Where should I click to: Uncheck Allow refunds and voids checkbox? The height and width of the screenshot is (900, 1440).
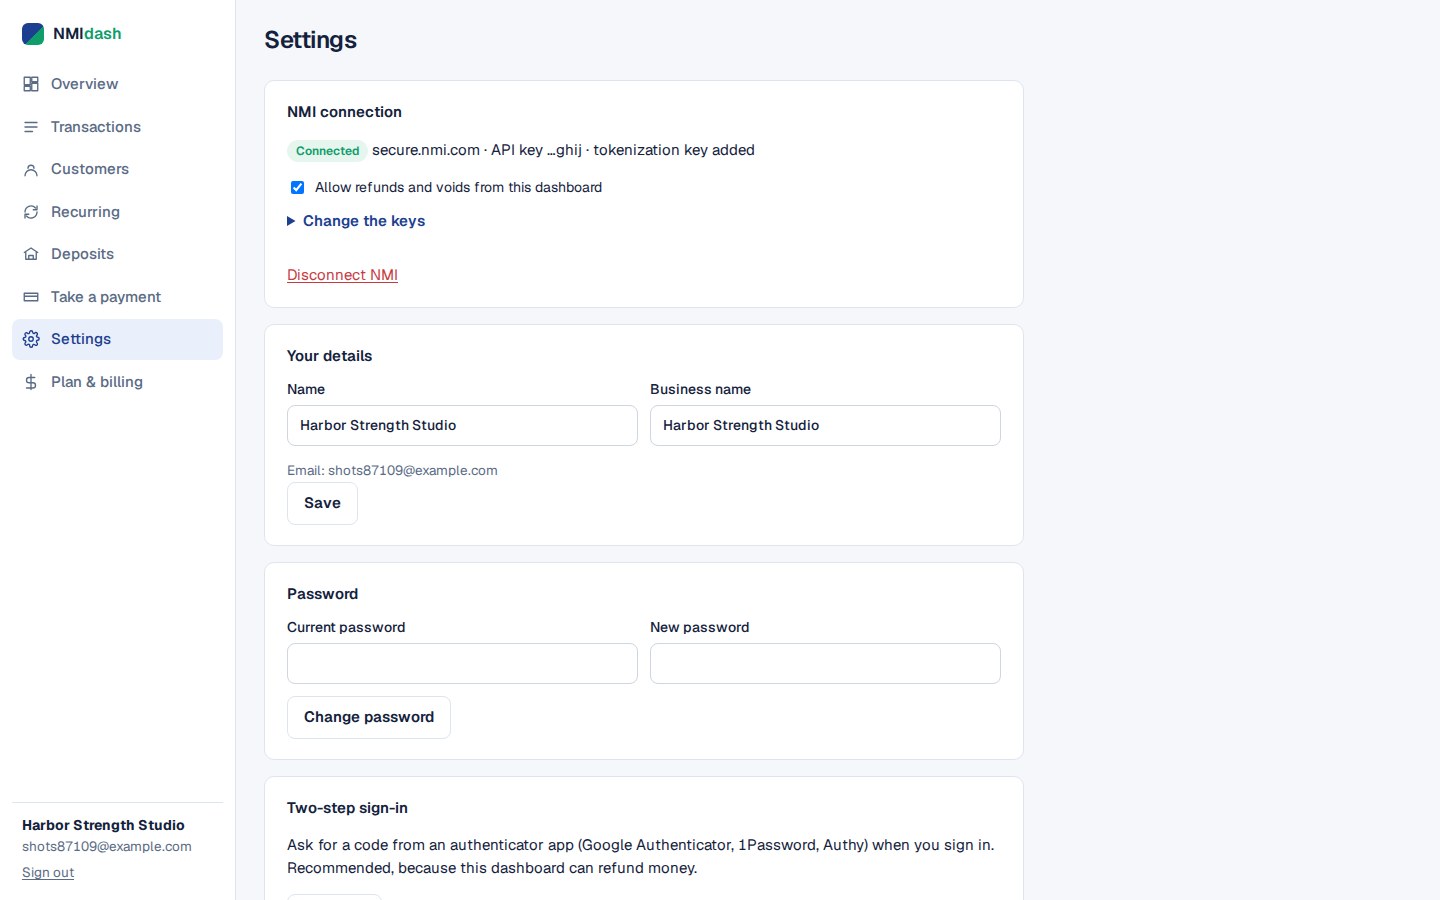coord(297,187)
